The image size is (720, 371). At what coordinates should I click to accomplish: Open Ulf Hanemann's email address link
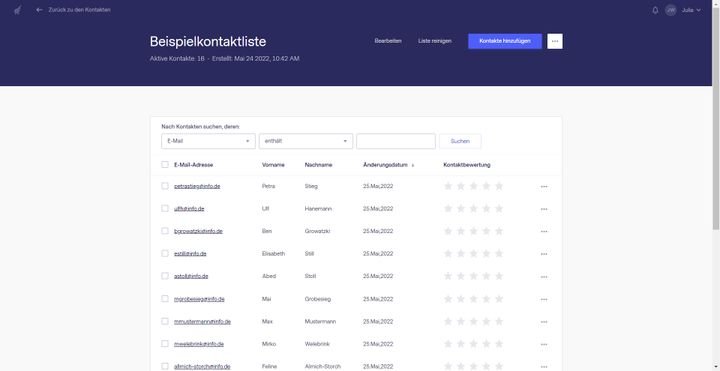(189, 209)
